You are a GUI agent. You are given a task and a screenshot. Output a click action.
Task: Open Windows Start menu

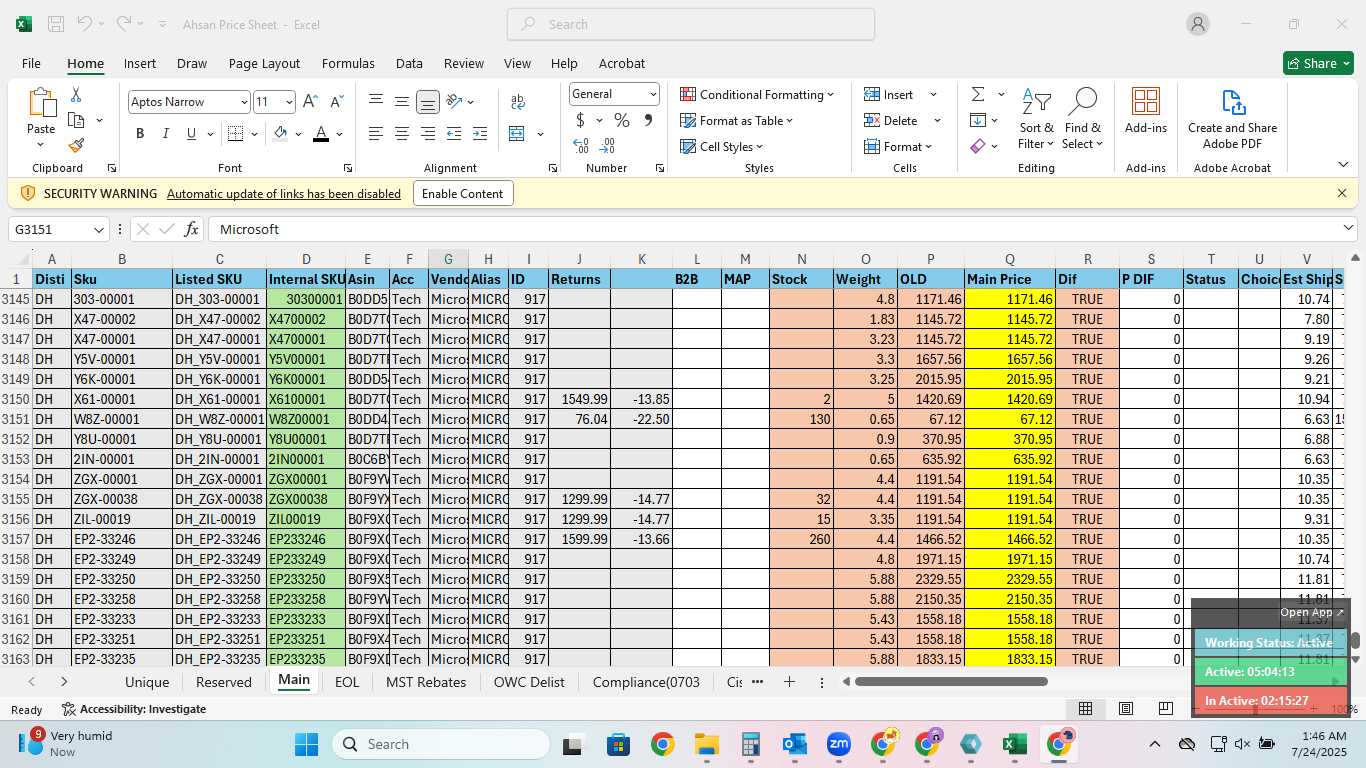tap(306, 744)
